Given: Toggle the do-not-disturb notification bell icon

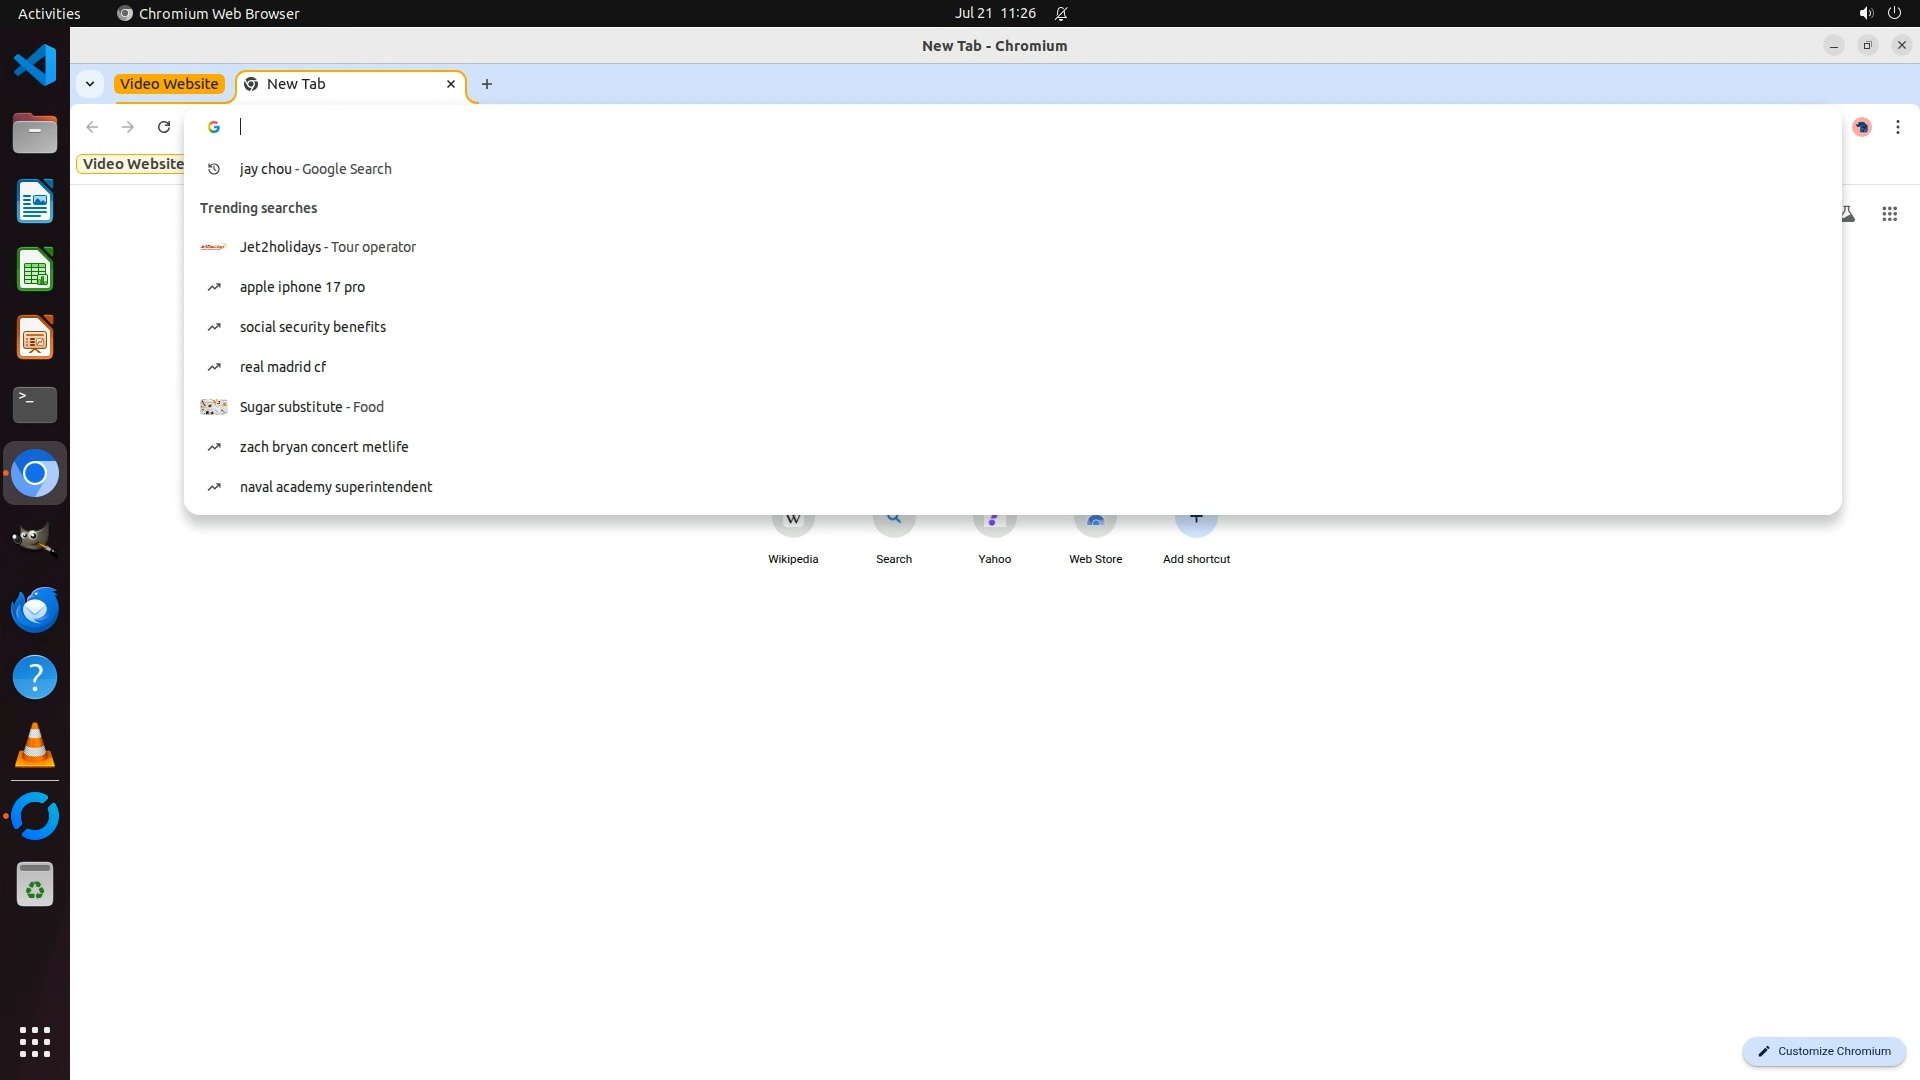Looking at the screenshot, I should (x=1061, y=14).
